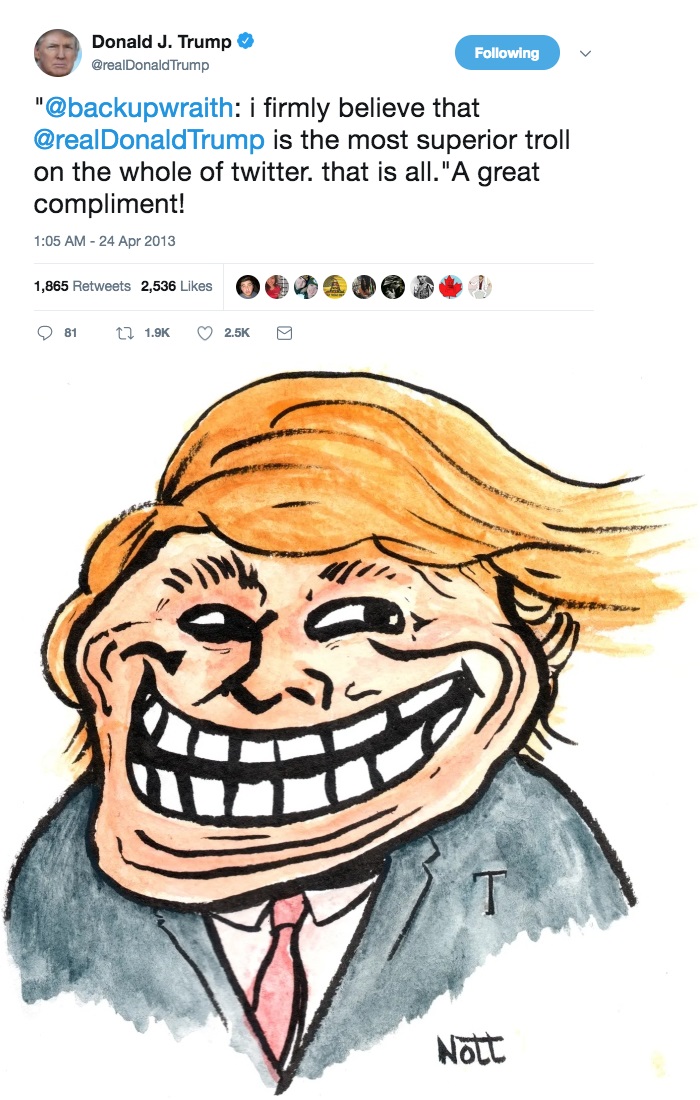The width and height of the screenshot is (700, 1100).
Task: View the 2,536 Likes list
Action: [x=176, y=286]
